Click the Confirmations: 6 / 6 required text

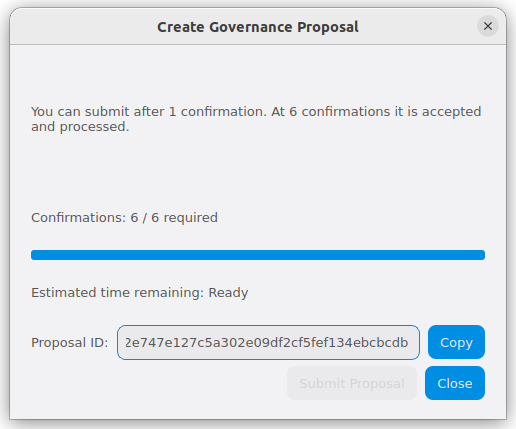pos(124,218)
